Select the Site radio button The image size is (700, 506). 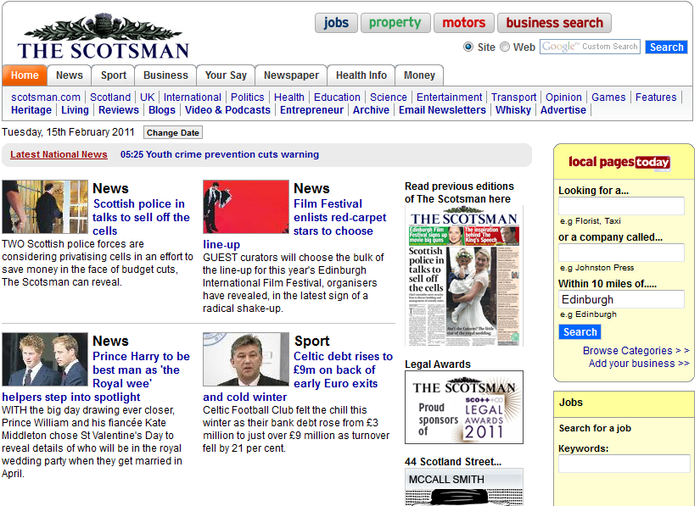(468, 46)
